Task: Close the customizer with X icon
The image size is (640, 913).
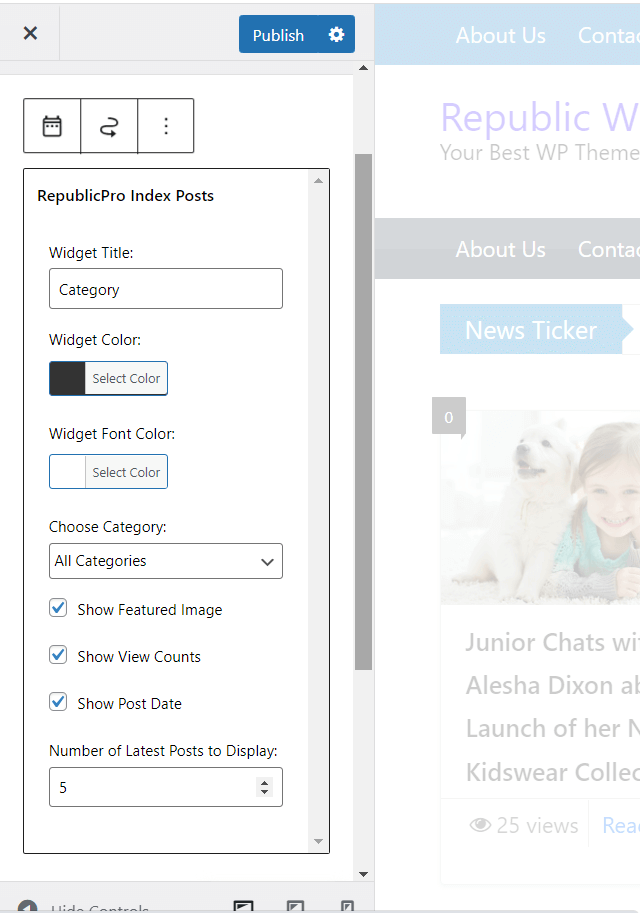Action: click(x=30, y=33)
